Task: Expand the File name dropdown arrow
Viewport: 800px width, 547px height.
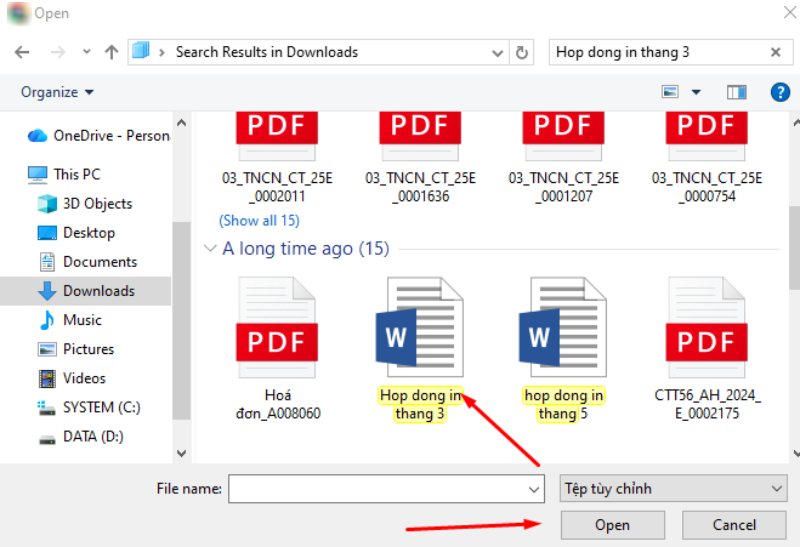Action: [x=534, y=489]
